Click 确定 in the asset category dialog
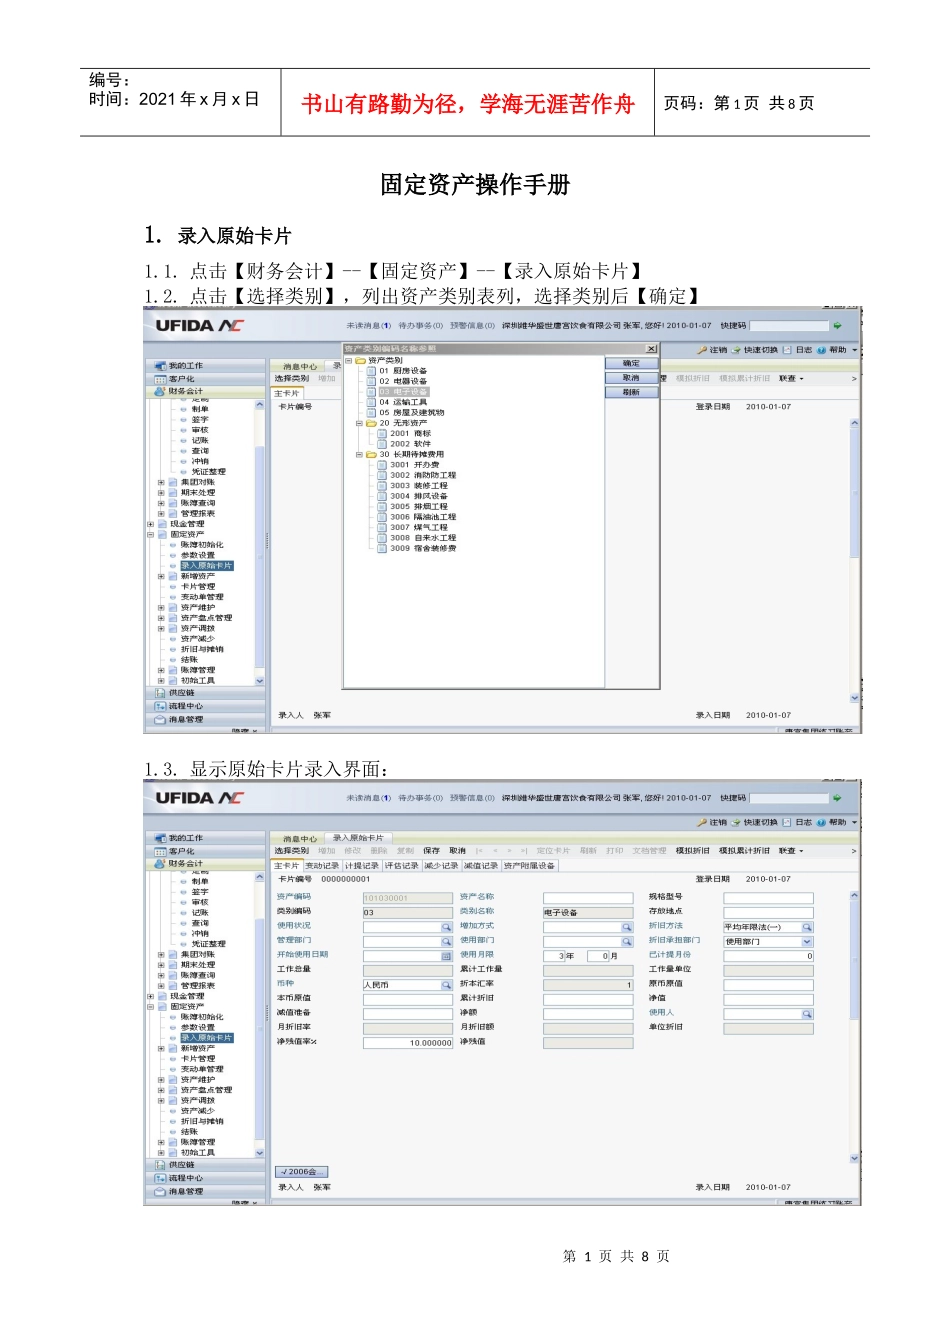 (x=631, y=364)
